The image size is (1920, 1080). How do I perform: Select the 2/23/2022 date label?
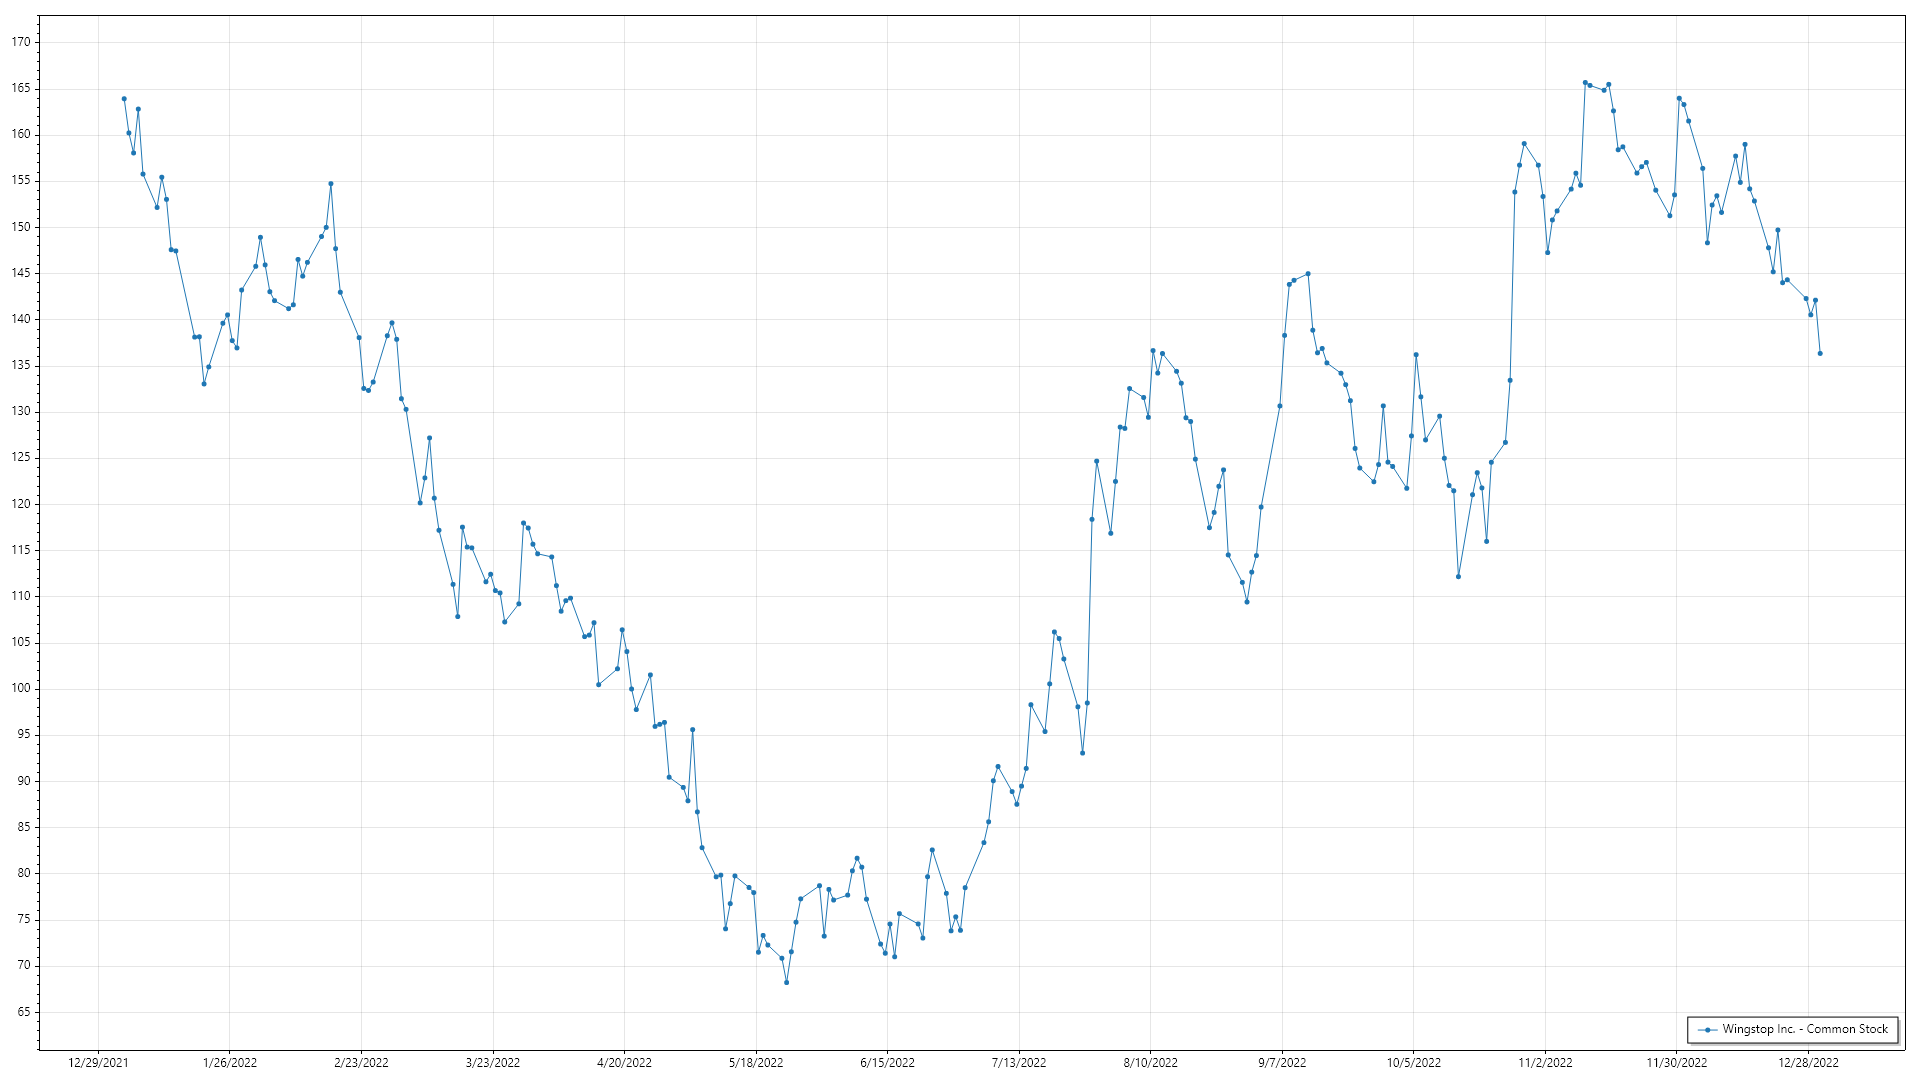click(361, 1062)
